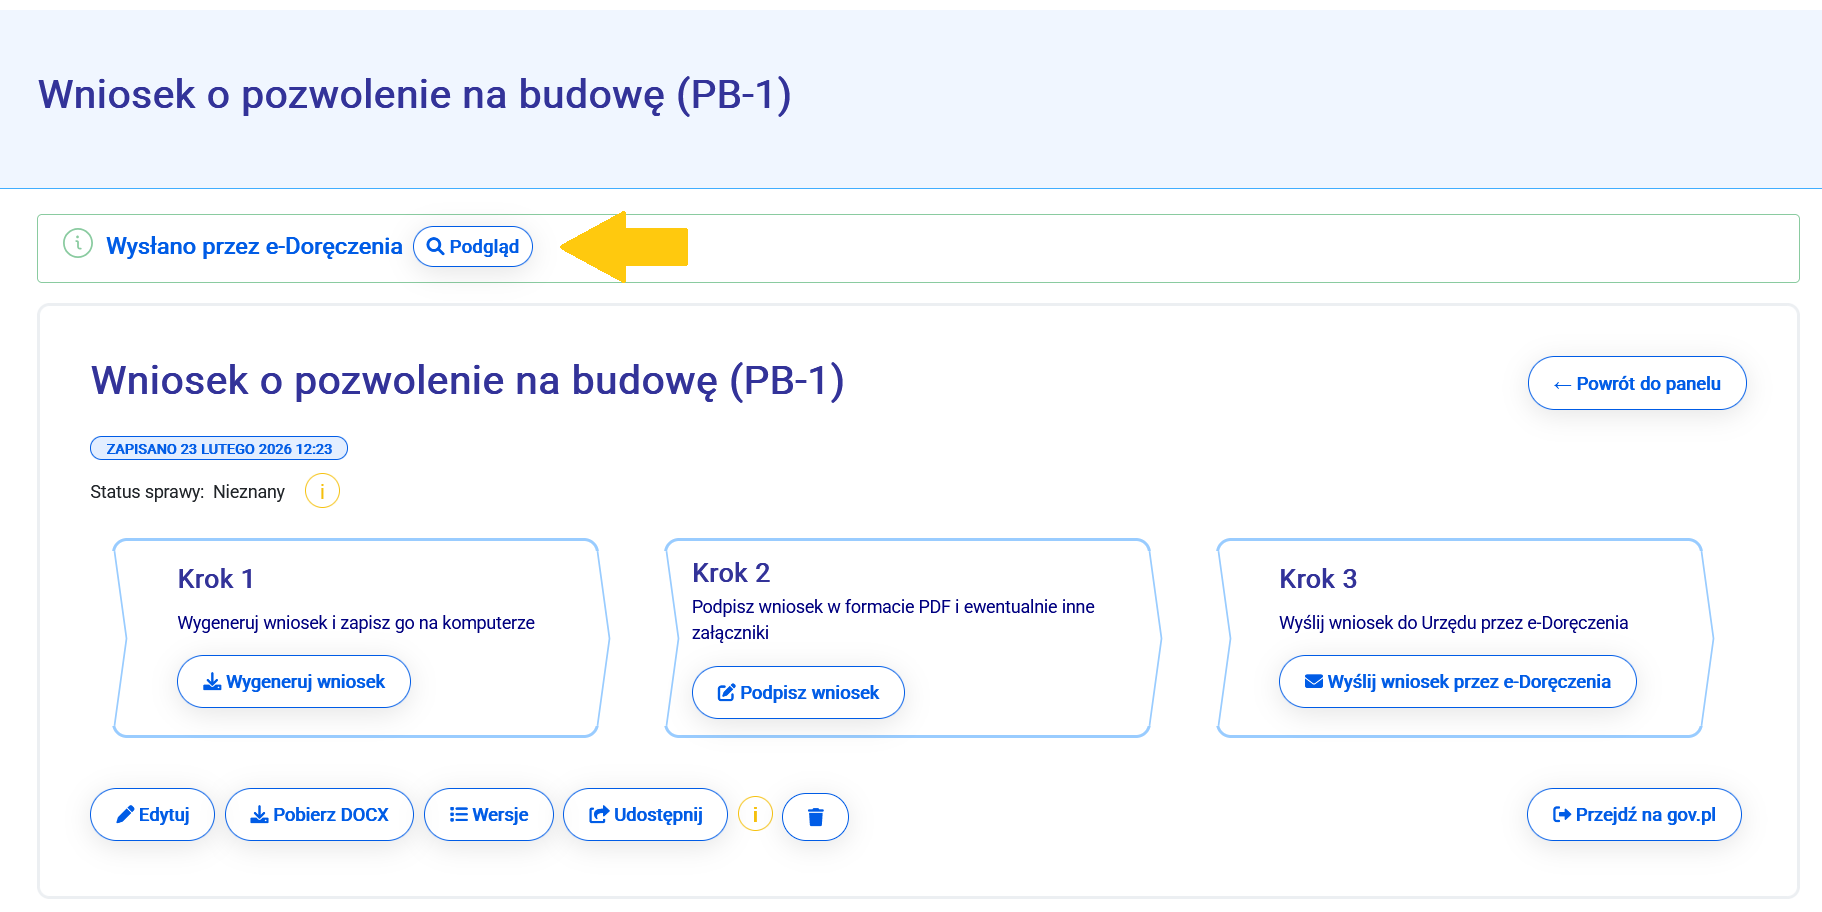Follow the Przejdź na gov.pl link
The image size is (1822, 912).
(1633, 815)
